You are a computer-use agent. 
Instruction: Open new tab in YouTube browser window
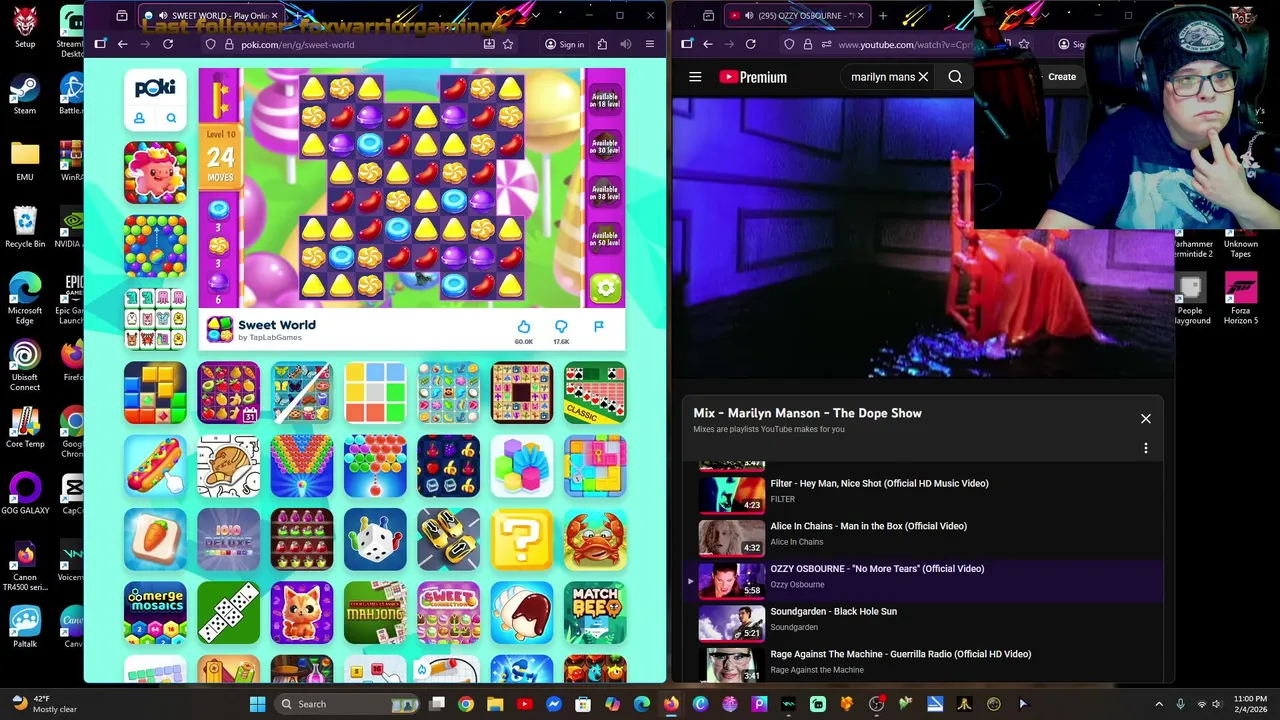(883, 15)
